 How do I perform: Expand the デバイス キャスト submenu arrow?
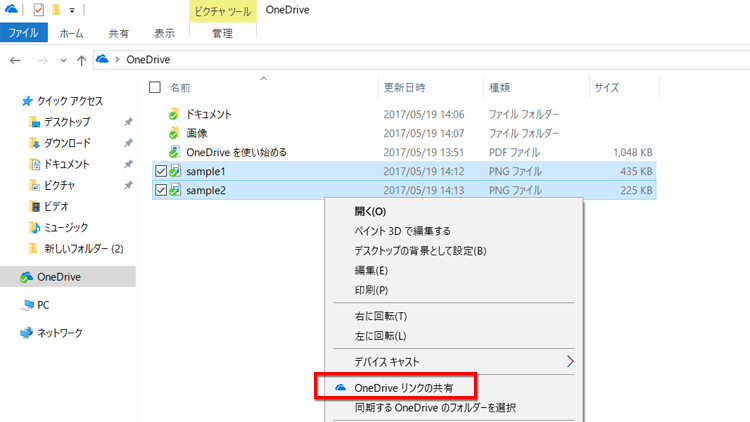click(570, 361)
